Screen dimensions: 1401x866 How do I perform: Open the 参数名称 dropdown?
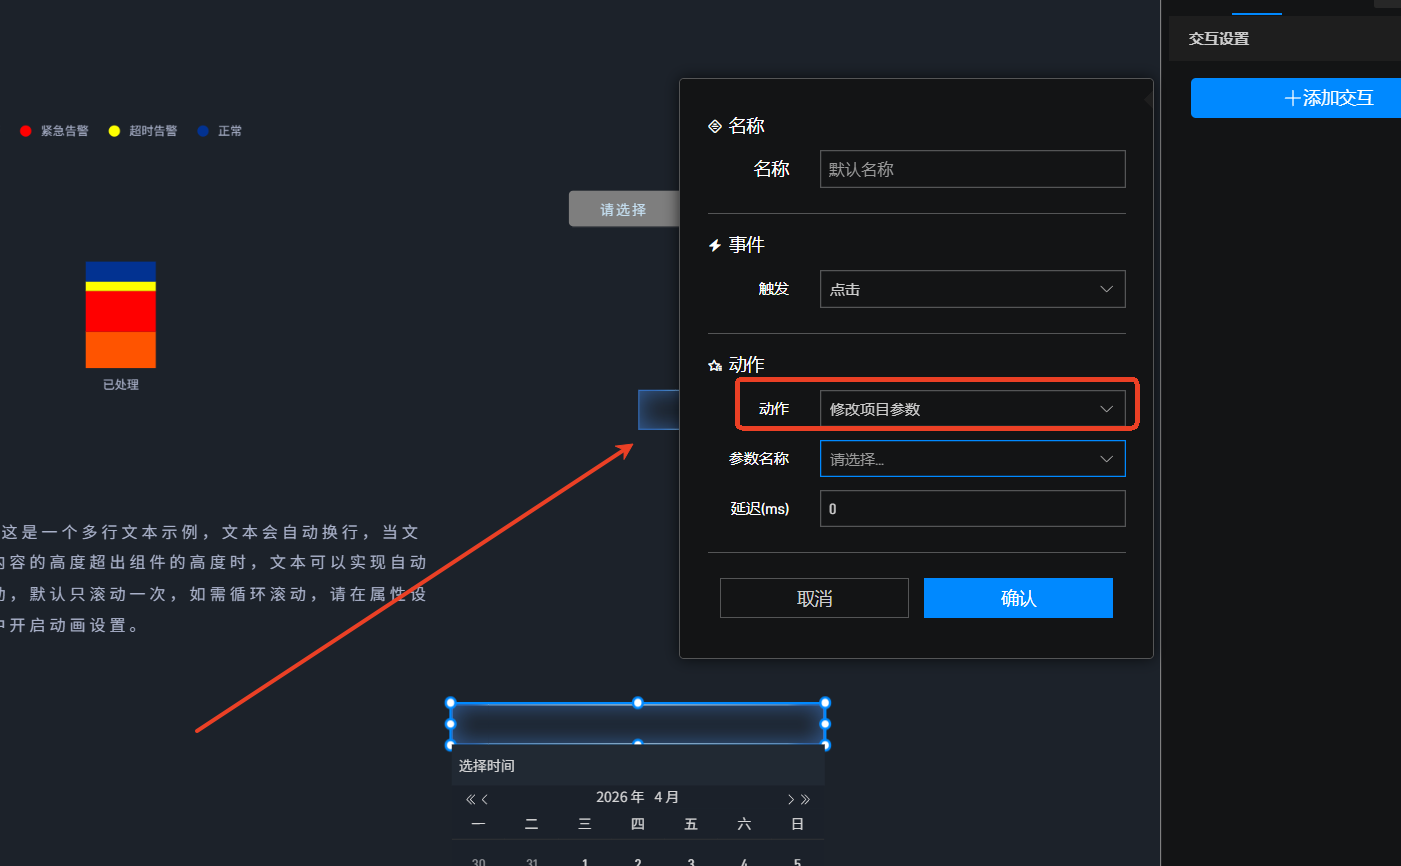(972, 459)
